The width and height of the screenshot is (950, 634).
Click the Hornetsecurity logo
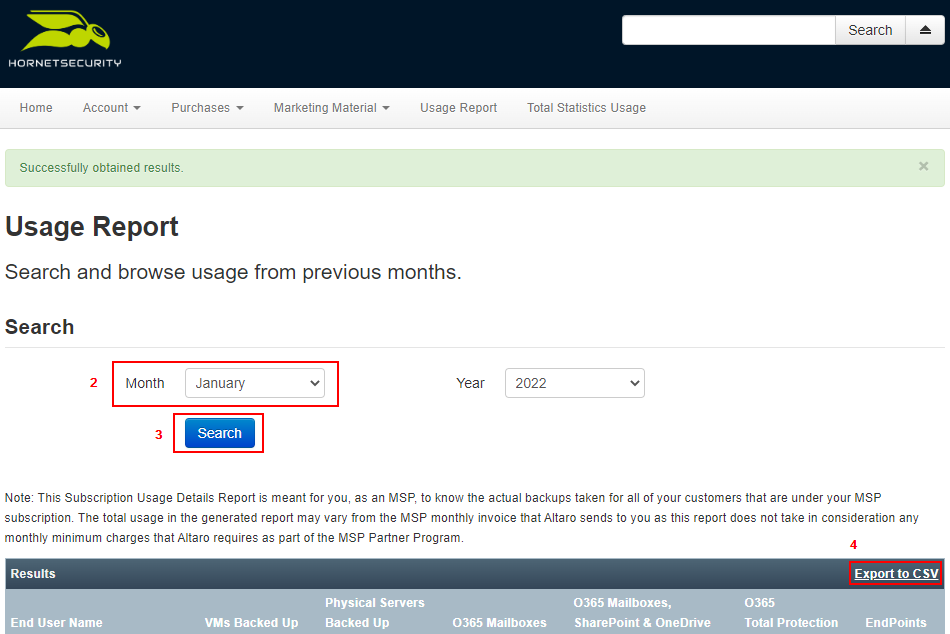(x=65, y=39)
